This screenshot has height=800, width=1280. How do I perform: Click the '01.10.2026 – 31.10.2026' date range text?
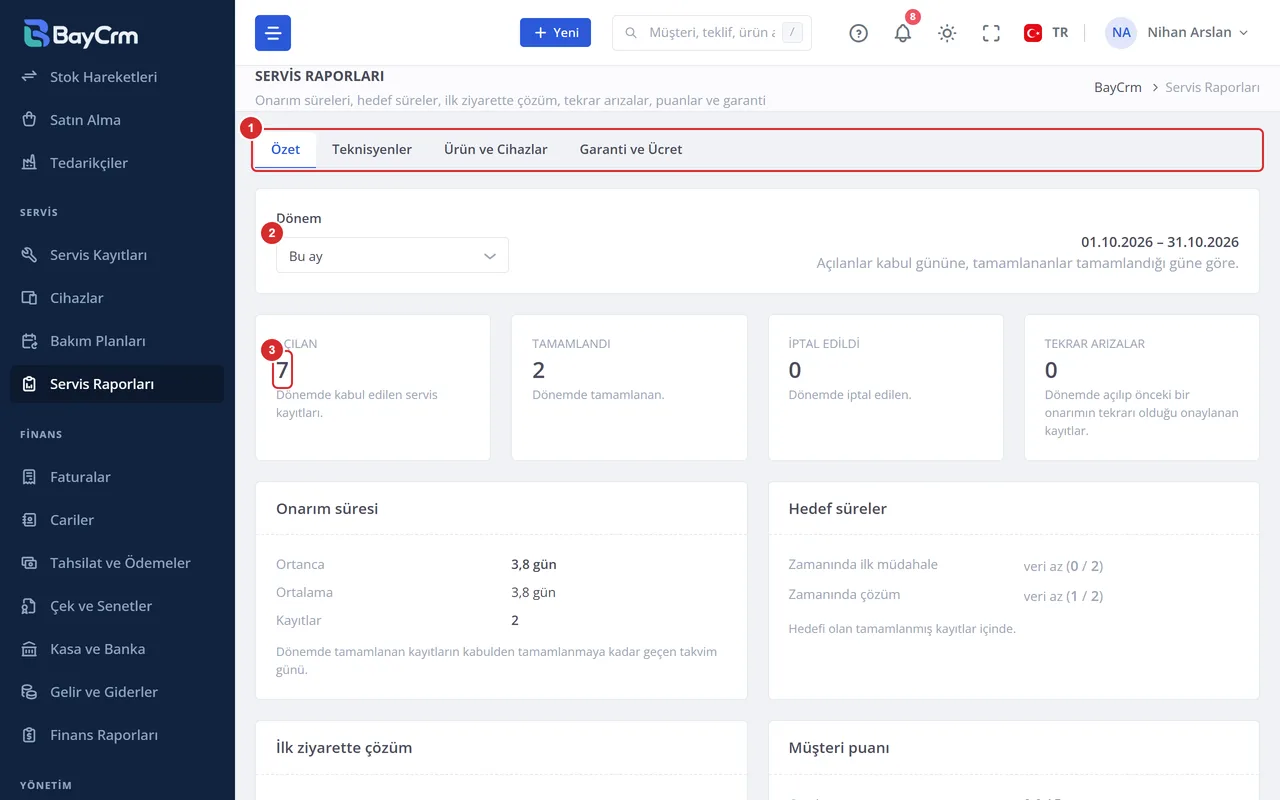pyautogui.click(x=1160, y=242)
